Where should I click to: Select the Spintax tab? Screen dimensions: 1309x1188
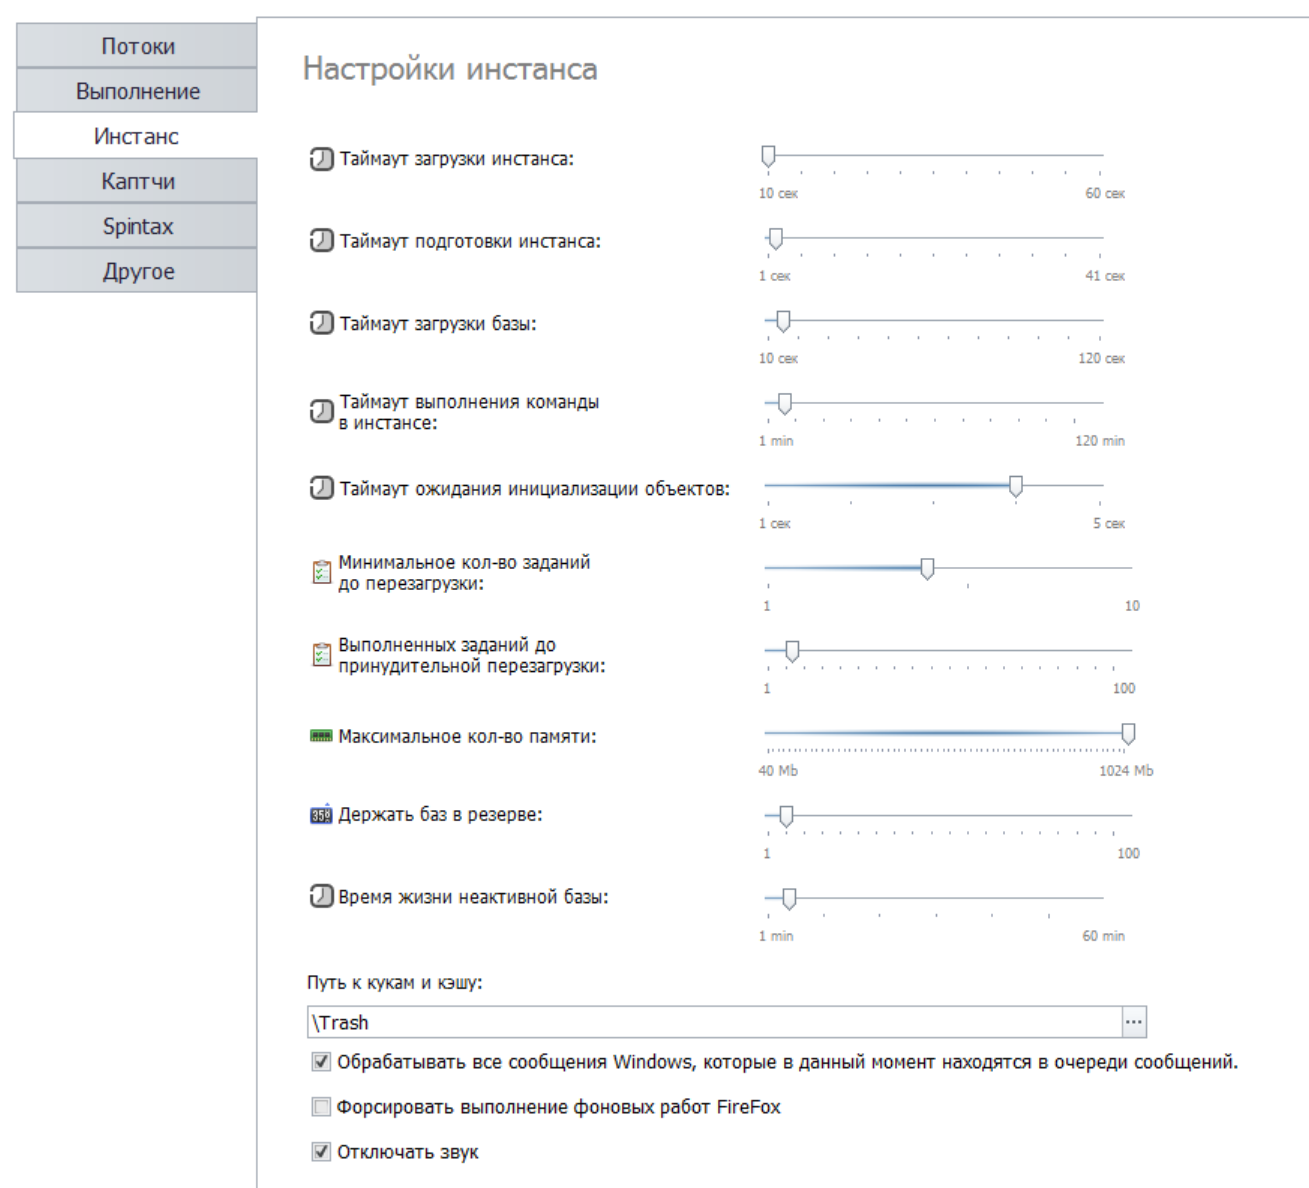click(137, 226)
